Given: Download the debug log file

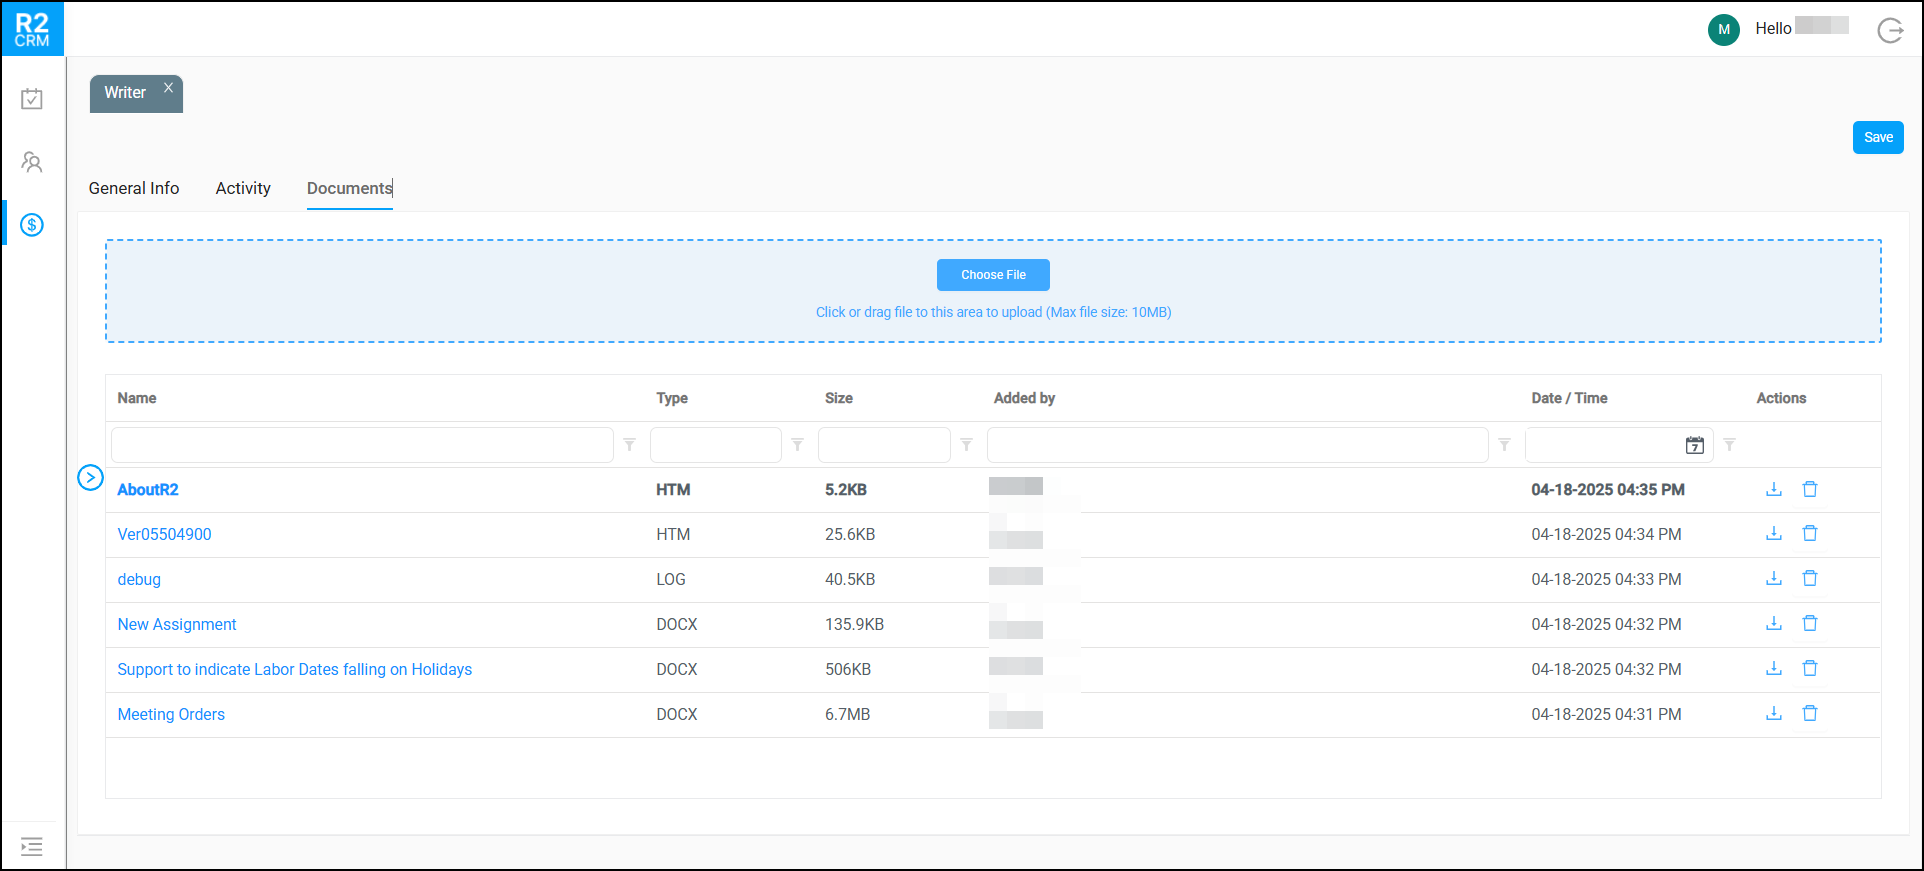Looking at the screenshot, I should (x=1773, y=579).
